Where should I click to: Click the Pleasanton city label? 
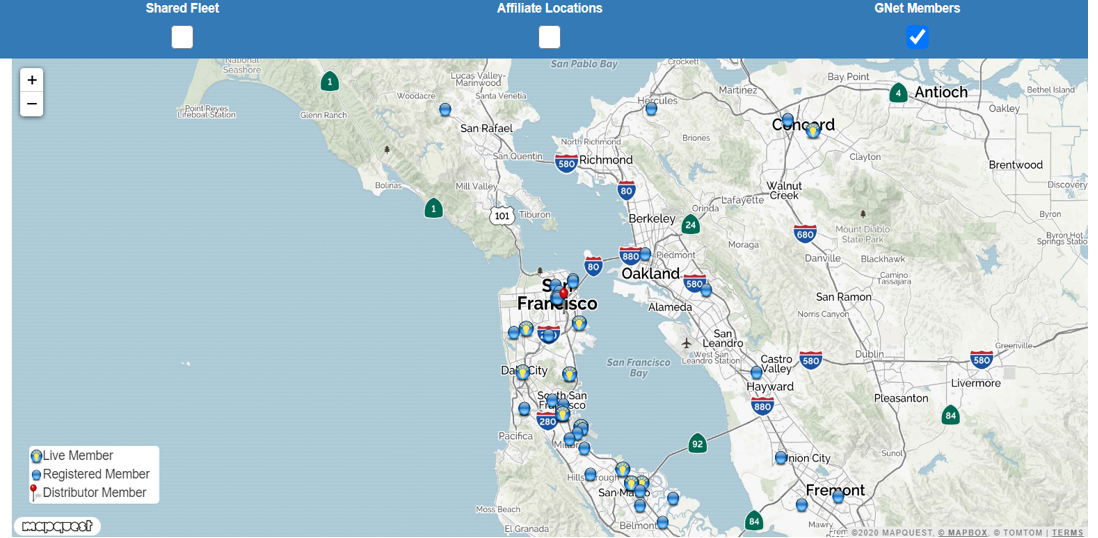pos(901,398)
